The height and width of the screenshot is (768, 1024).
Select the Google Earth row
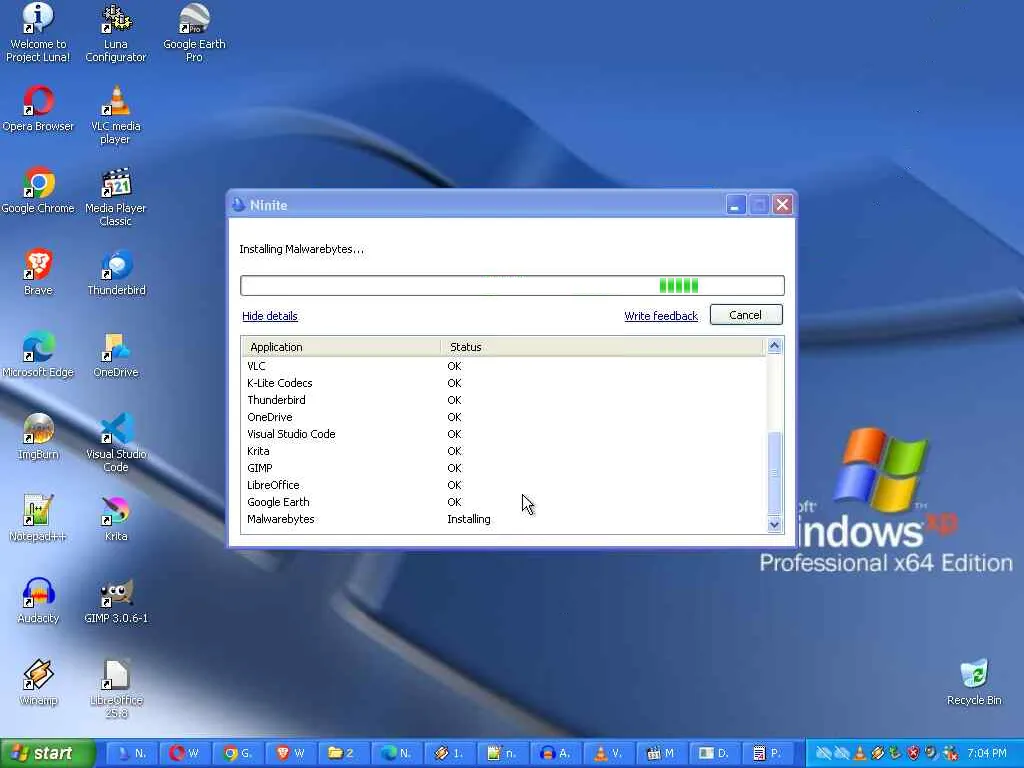point(503,502)
